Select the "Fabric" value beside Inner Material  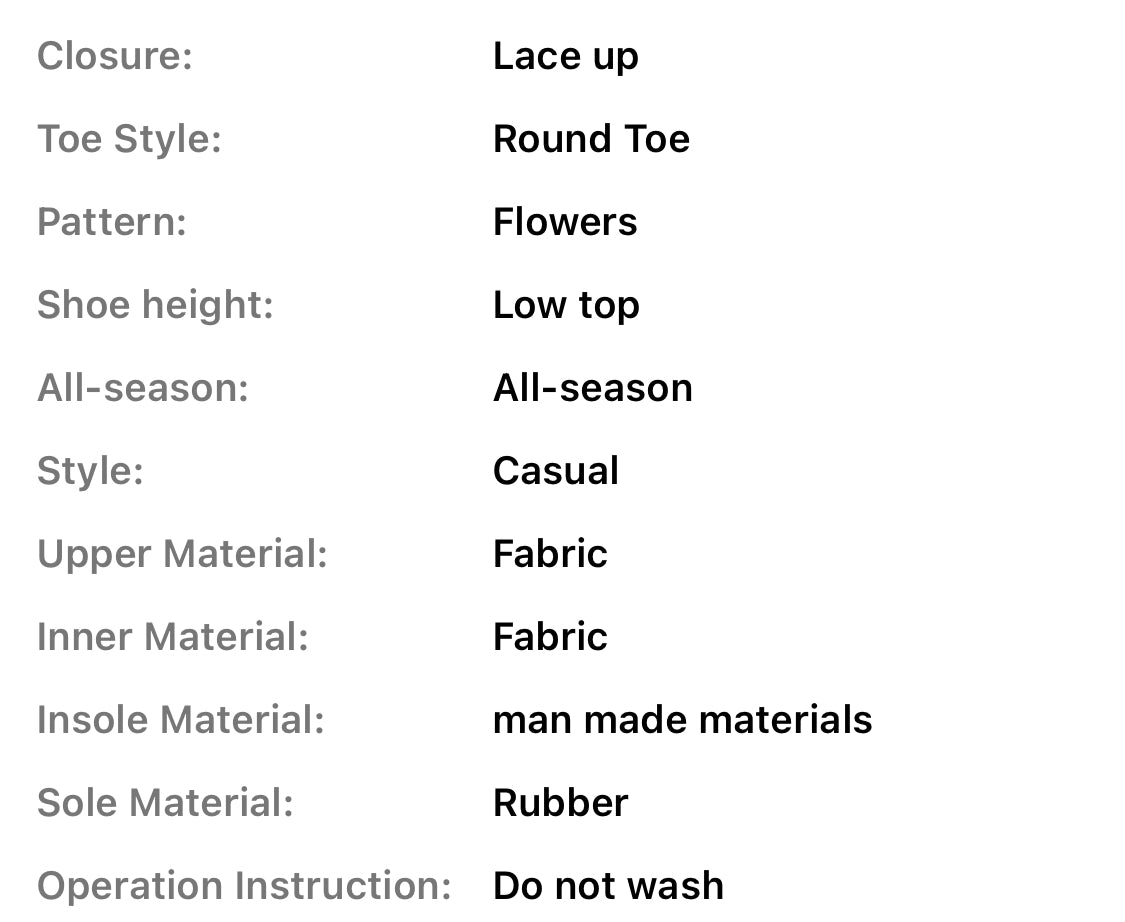coord(550,637)
